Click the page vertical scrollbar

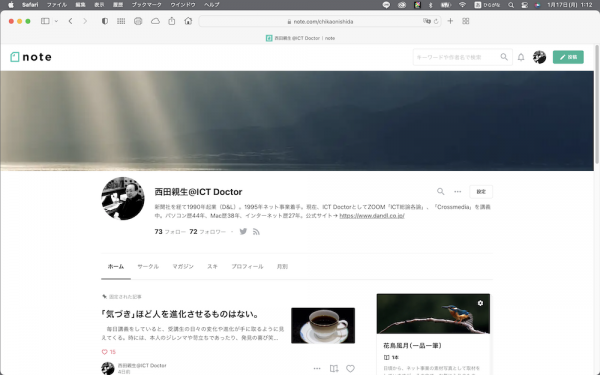tap(597, 105)
